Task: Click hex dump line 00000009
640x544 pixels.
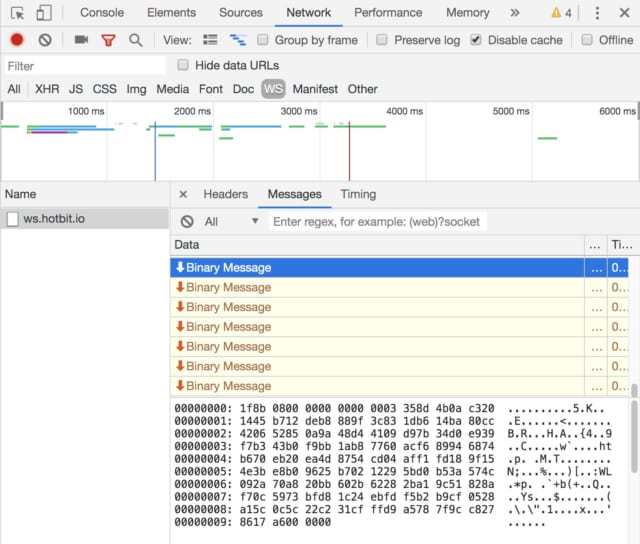Action: [x=359, y=522]
